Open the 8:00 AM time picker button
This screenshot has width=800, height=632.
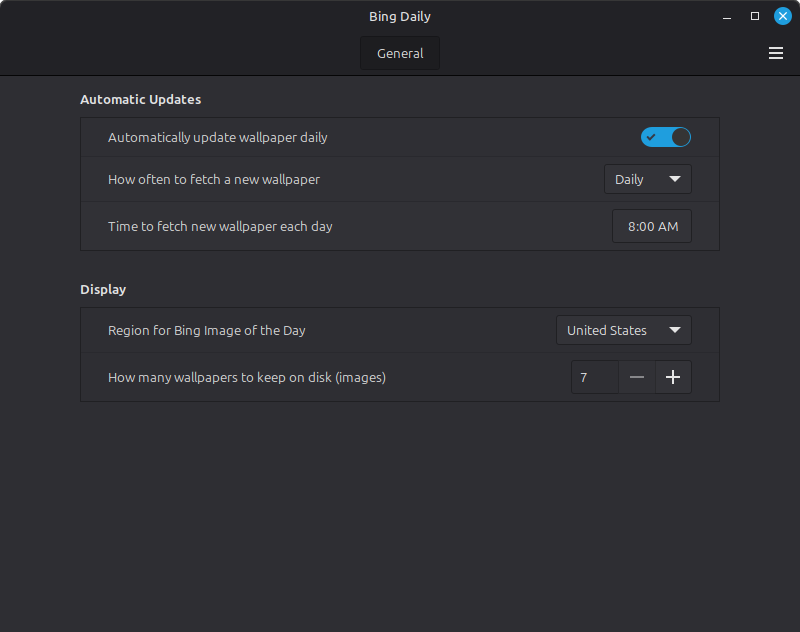point(652,226)
